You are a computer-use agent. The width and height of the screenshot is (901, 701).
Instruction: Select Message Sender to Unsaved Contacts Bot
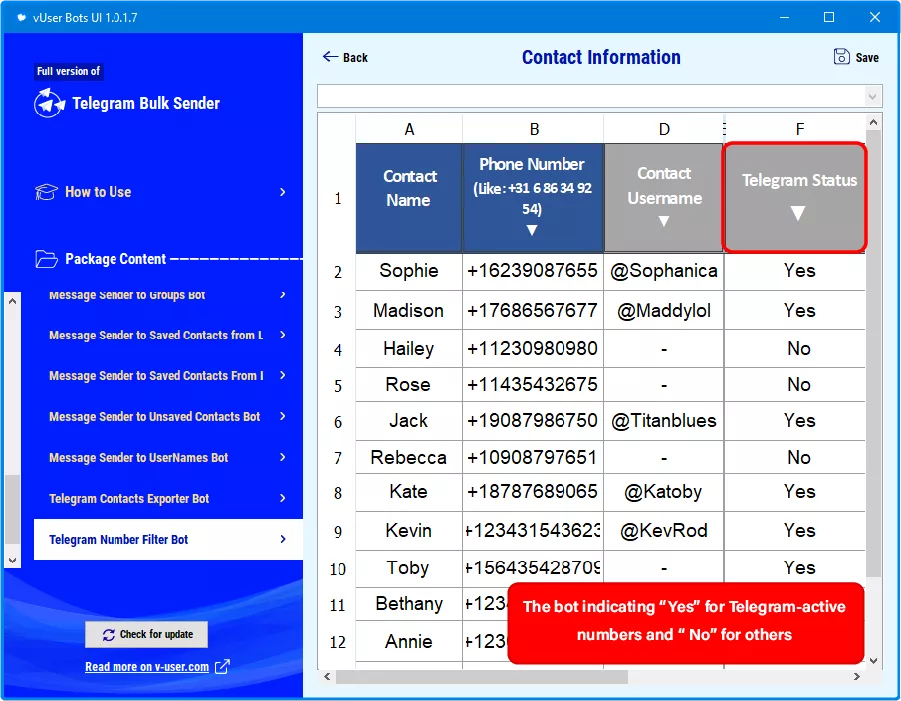[x=168, y=416]
